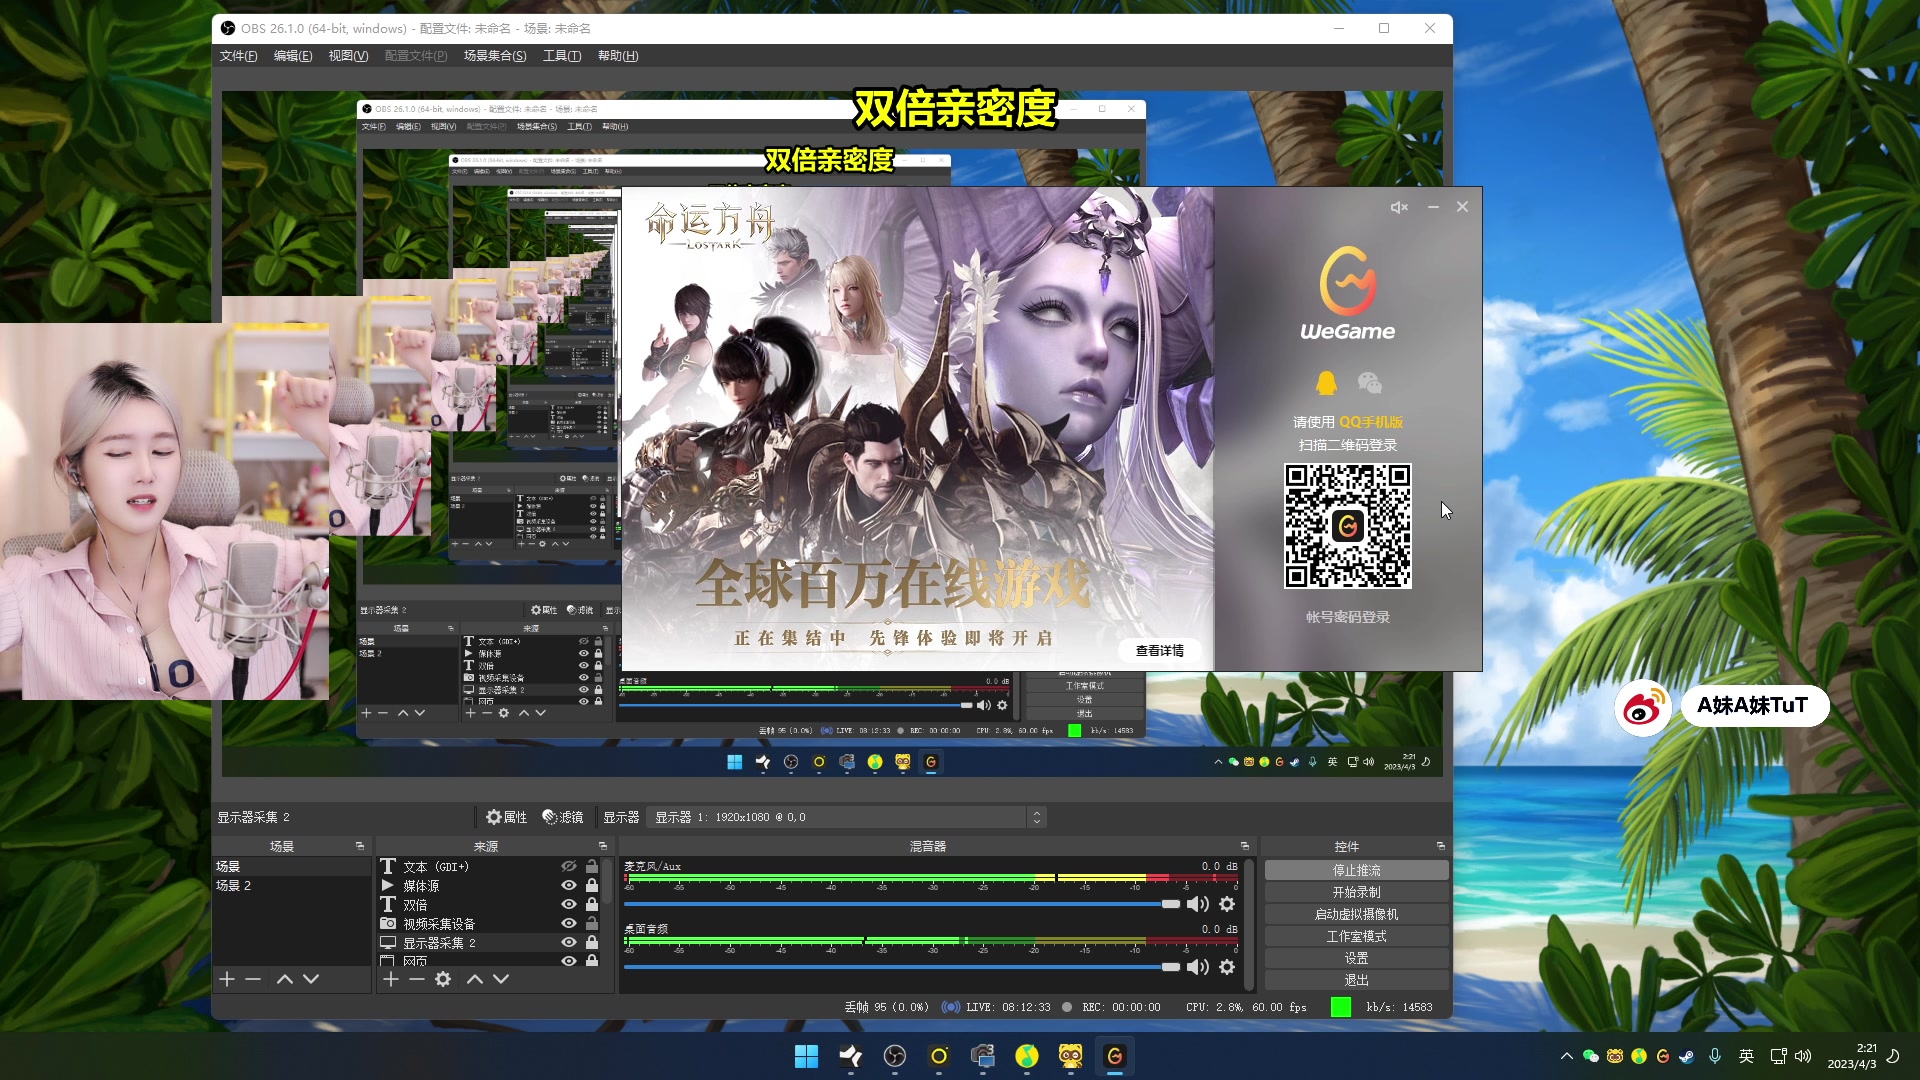Unlock the 媒体源 source
This screenshot has height=1080, width=1920.
(592, 885)
